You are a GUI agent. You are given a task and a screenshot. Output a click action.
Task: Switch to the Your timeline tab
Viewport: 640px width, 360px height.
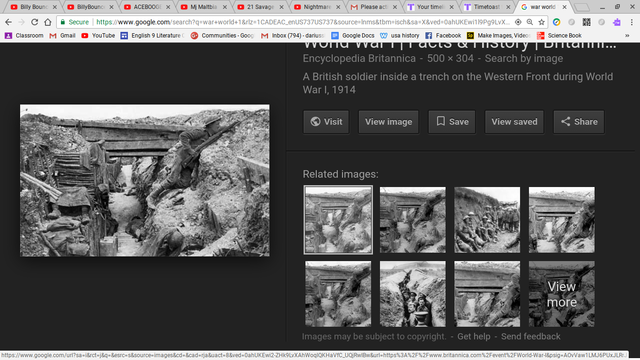(x=429, y=7)
